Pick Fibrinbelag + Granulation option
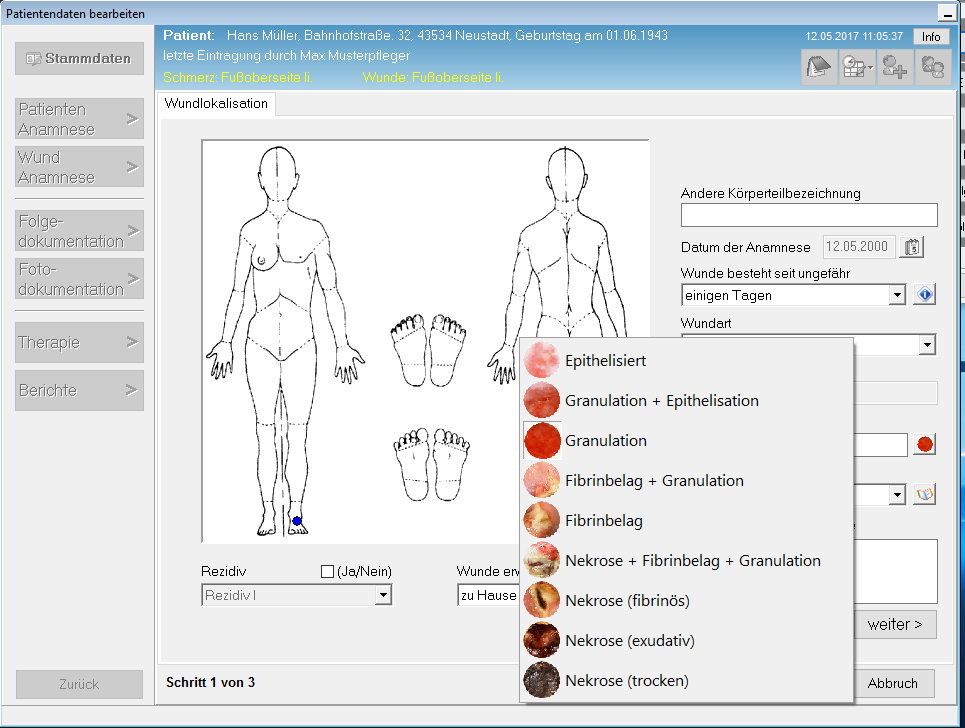Image resolution: width=965 pixels, height=728 pixels. pyautogui.click(x=687, y=481)
